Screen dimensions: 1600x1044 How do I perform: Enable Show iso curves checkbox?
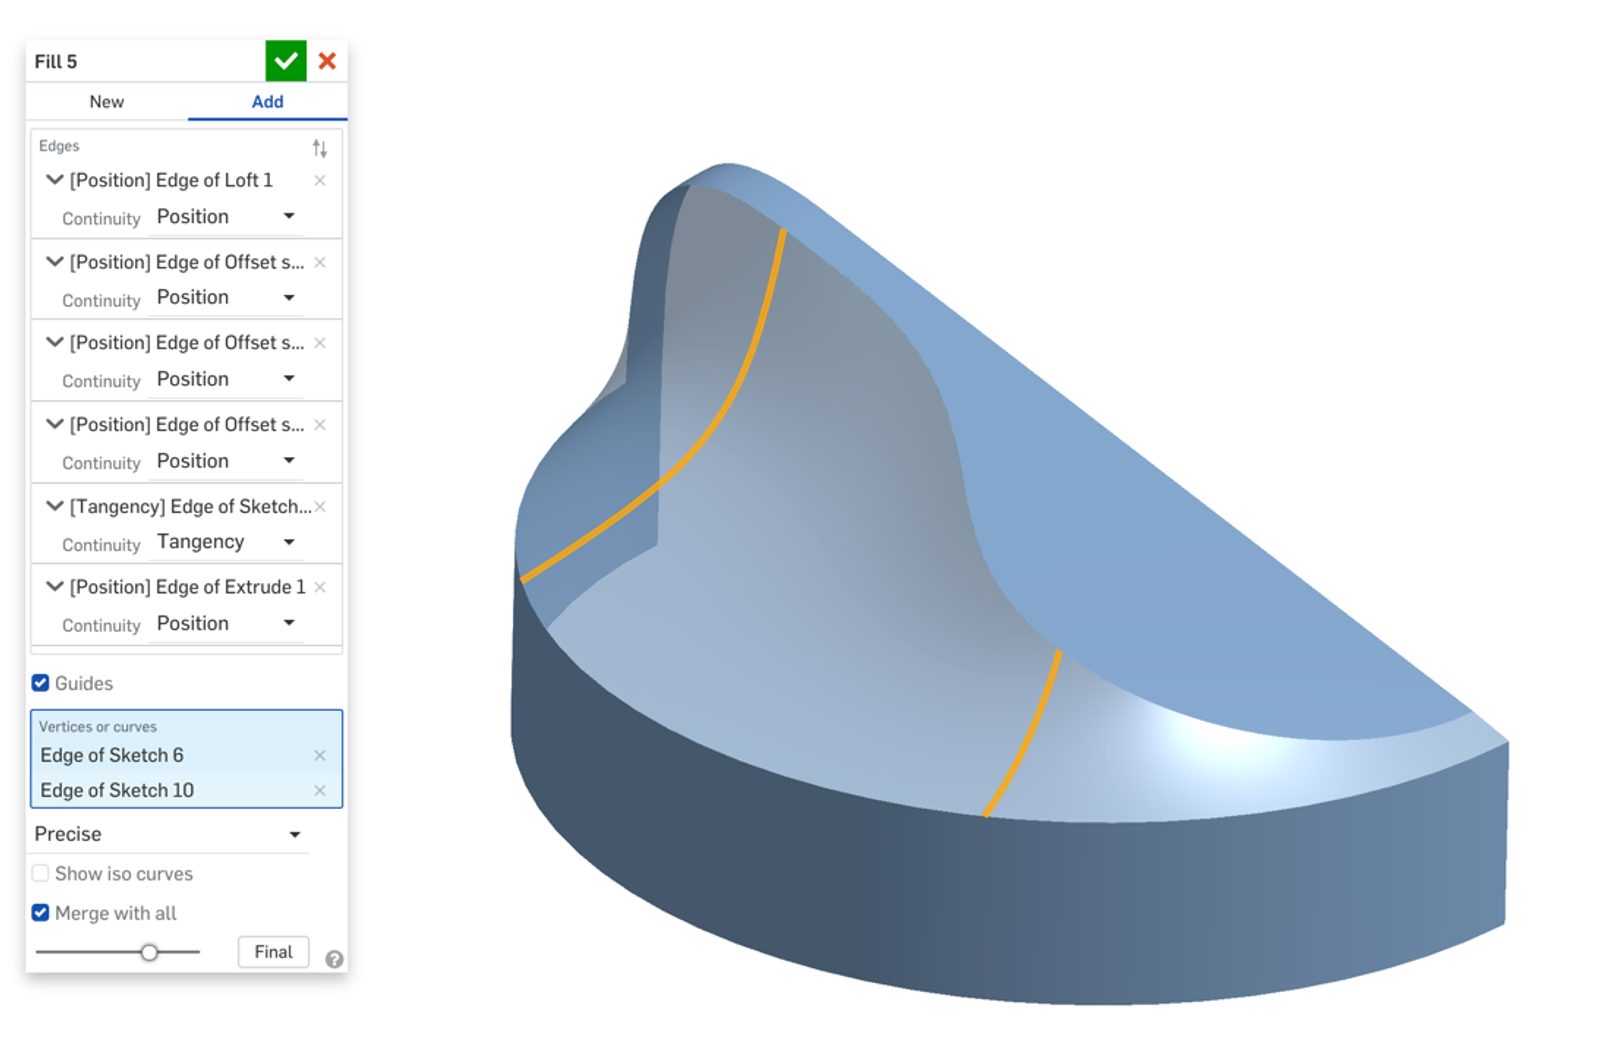click(x=41, y=873)
